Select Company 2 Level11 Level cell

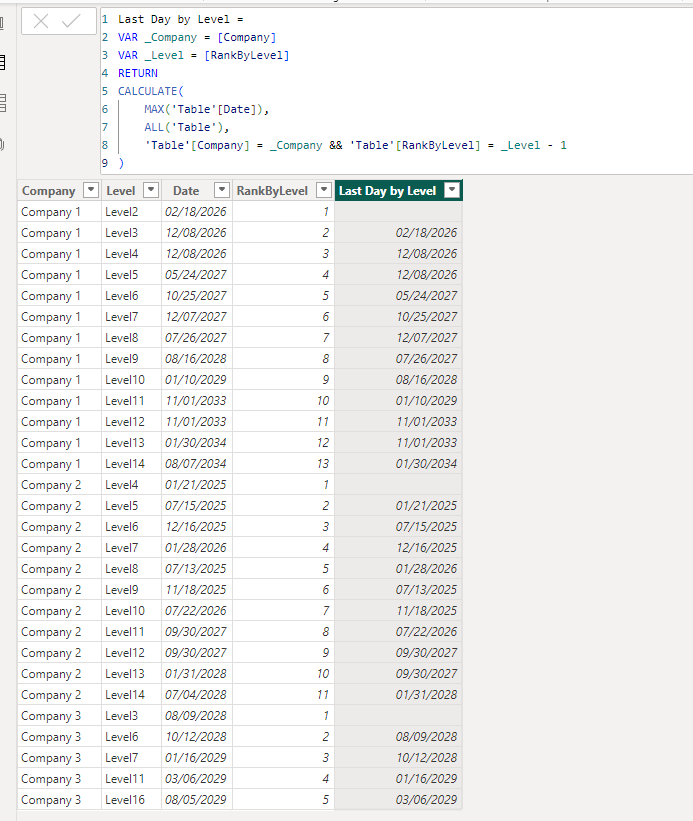tap(131, 631)
